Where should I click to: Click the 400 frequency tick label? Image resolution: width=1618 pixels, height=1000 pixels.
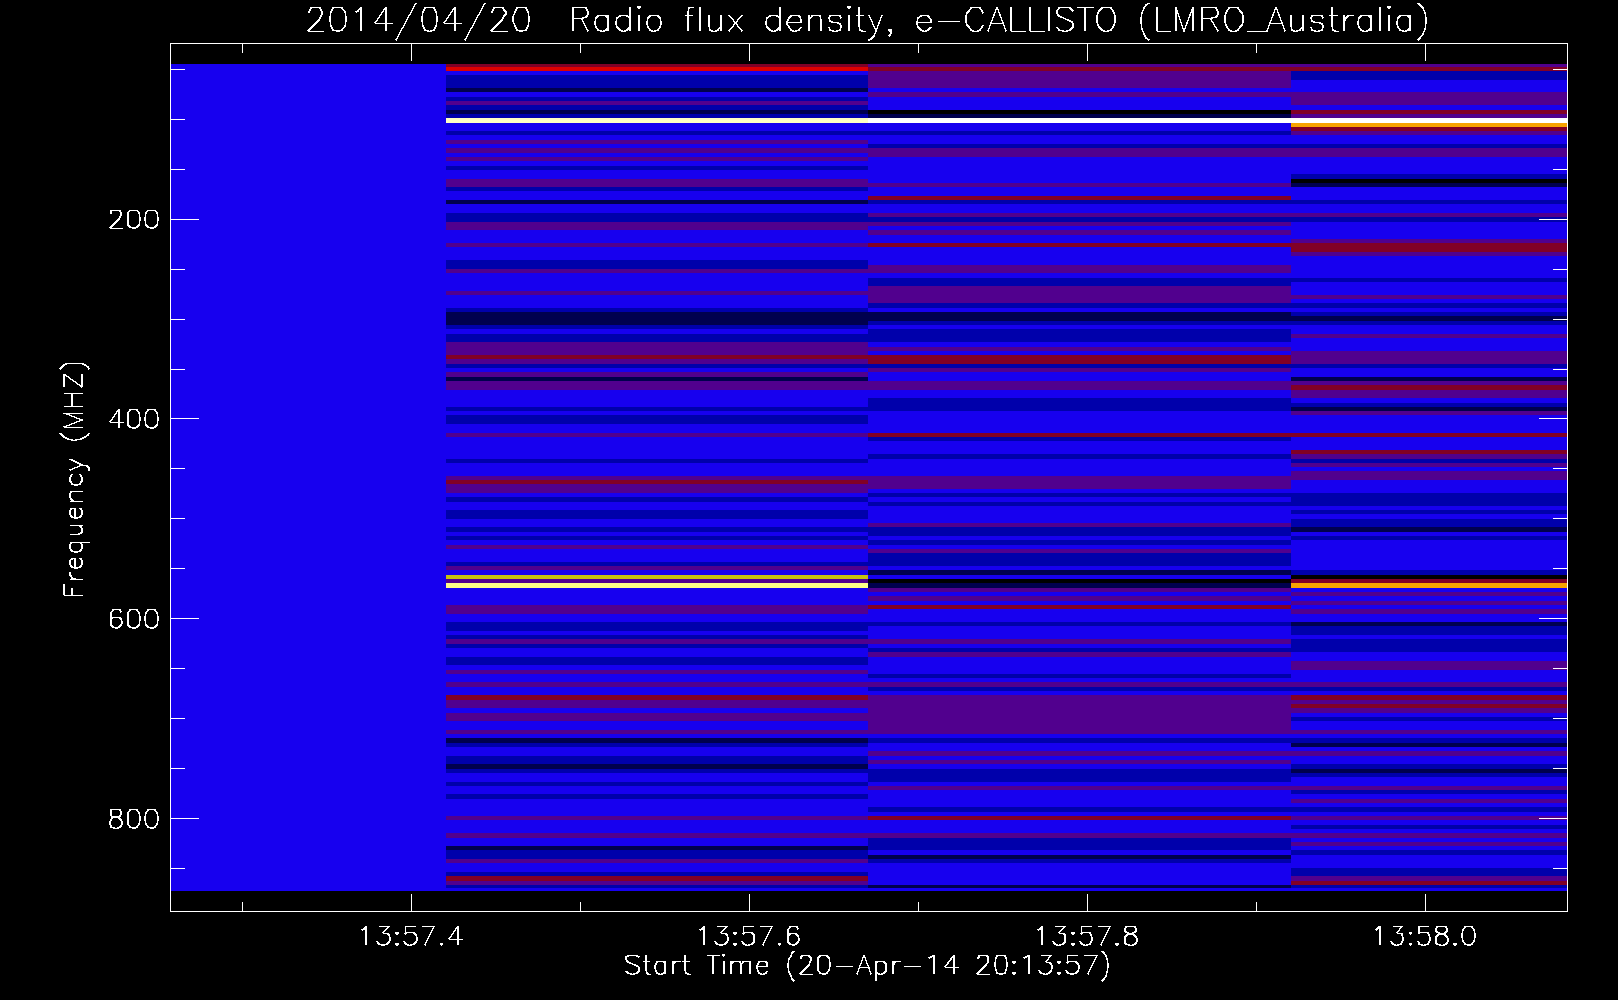coord(134,419)
